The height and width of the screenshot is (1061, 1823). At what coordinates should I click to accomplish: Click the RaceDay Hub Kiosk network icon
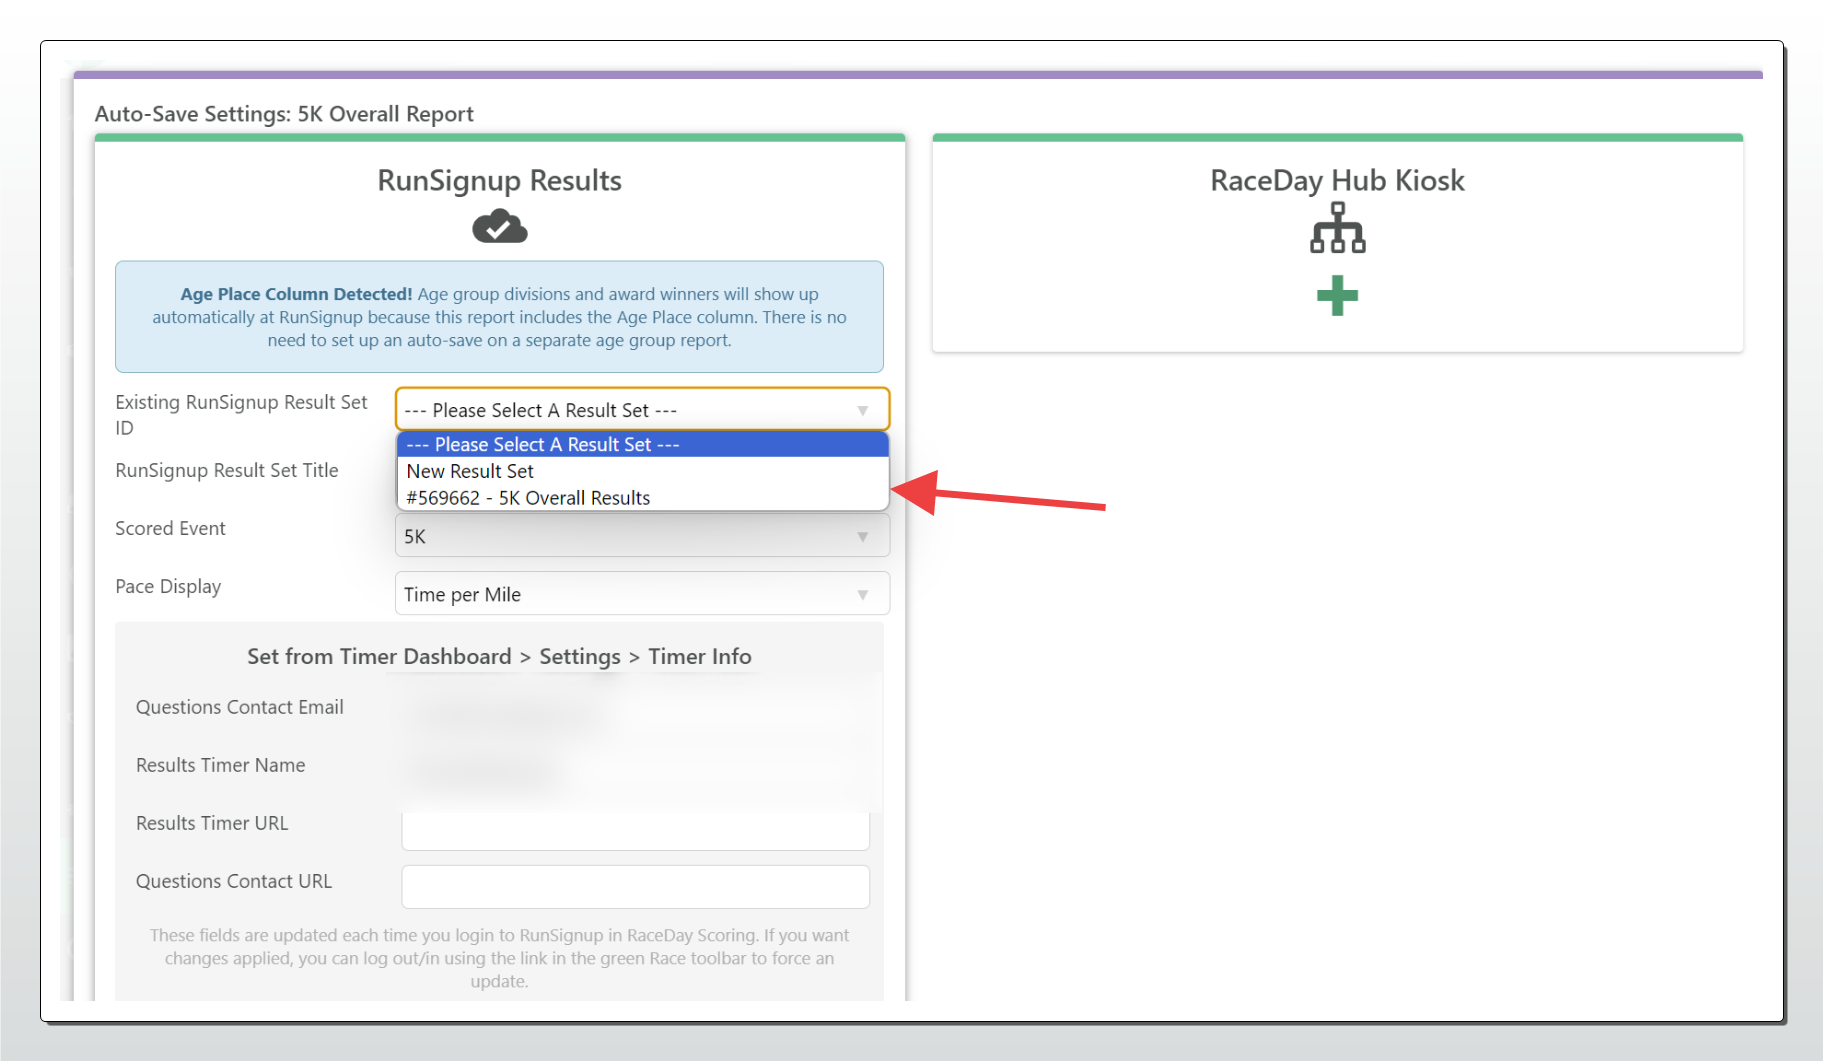1337,227
